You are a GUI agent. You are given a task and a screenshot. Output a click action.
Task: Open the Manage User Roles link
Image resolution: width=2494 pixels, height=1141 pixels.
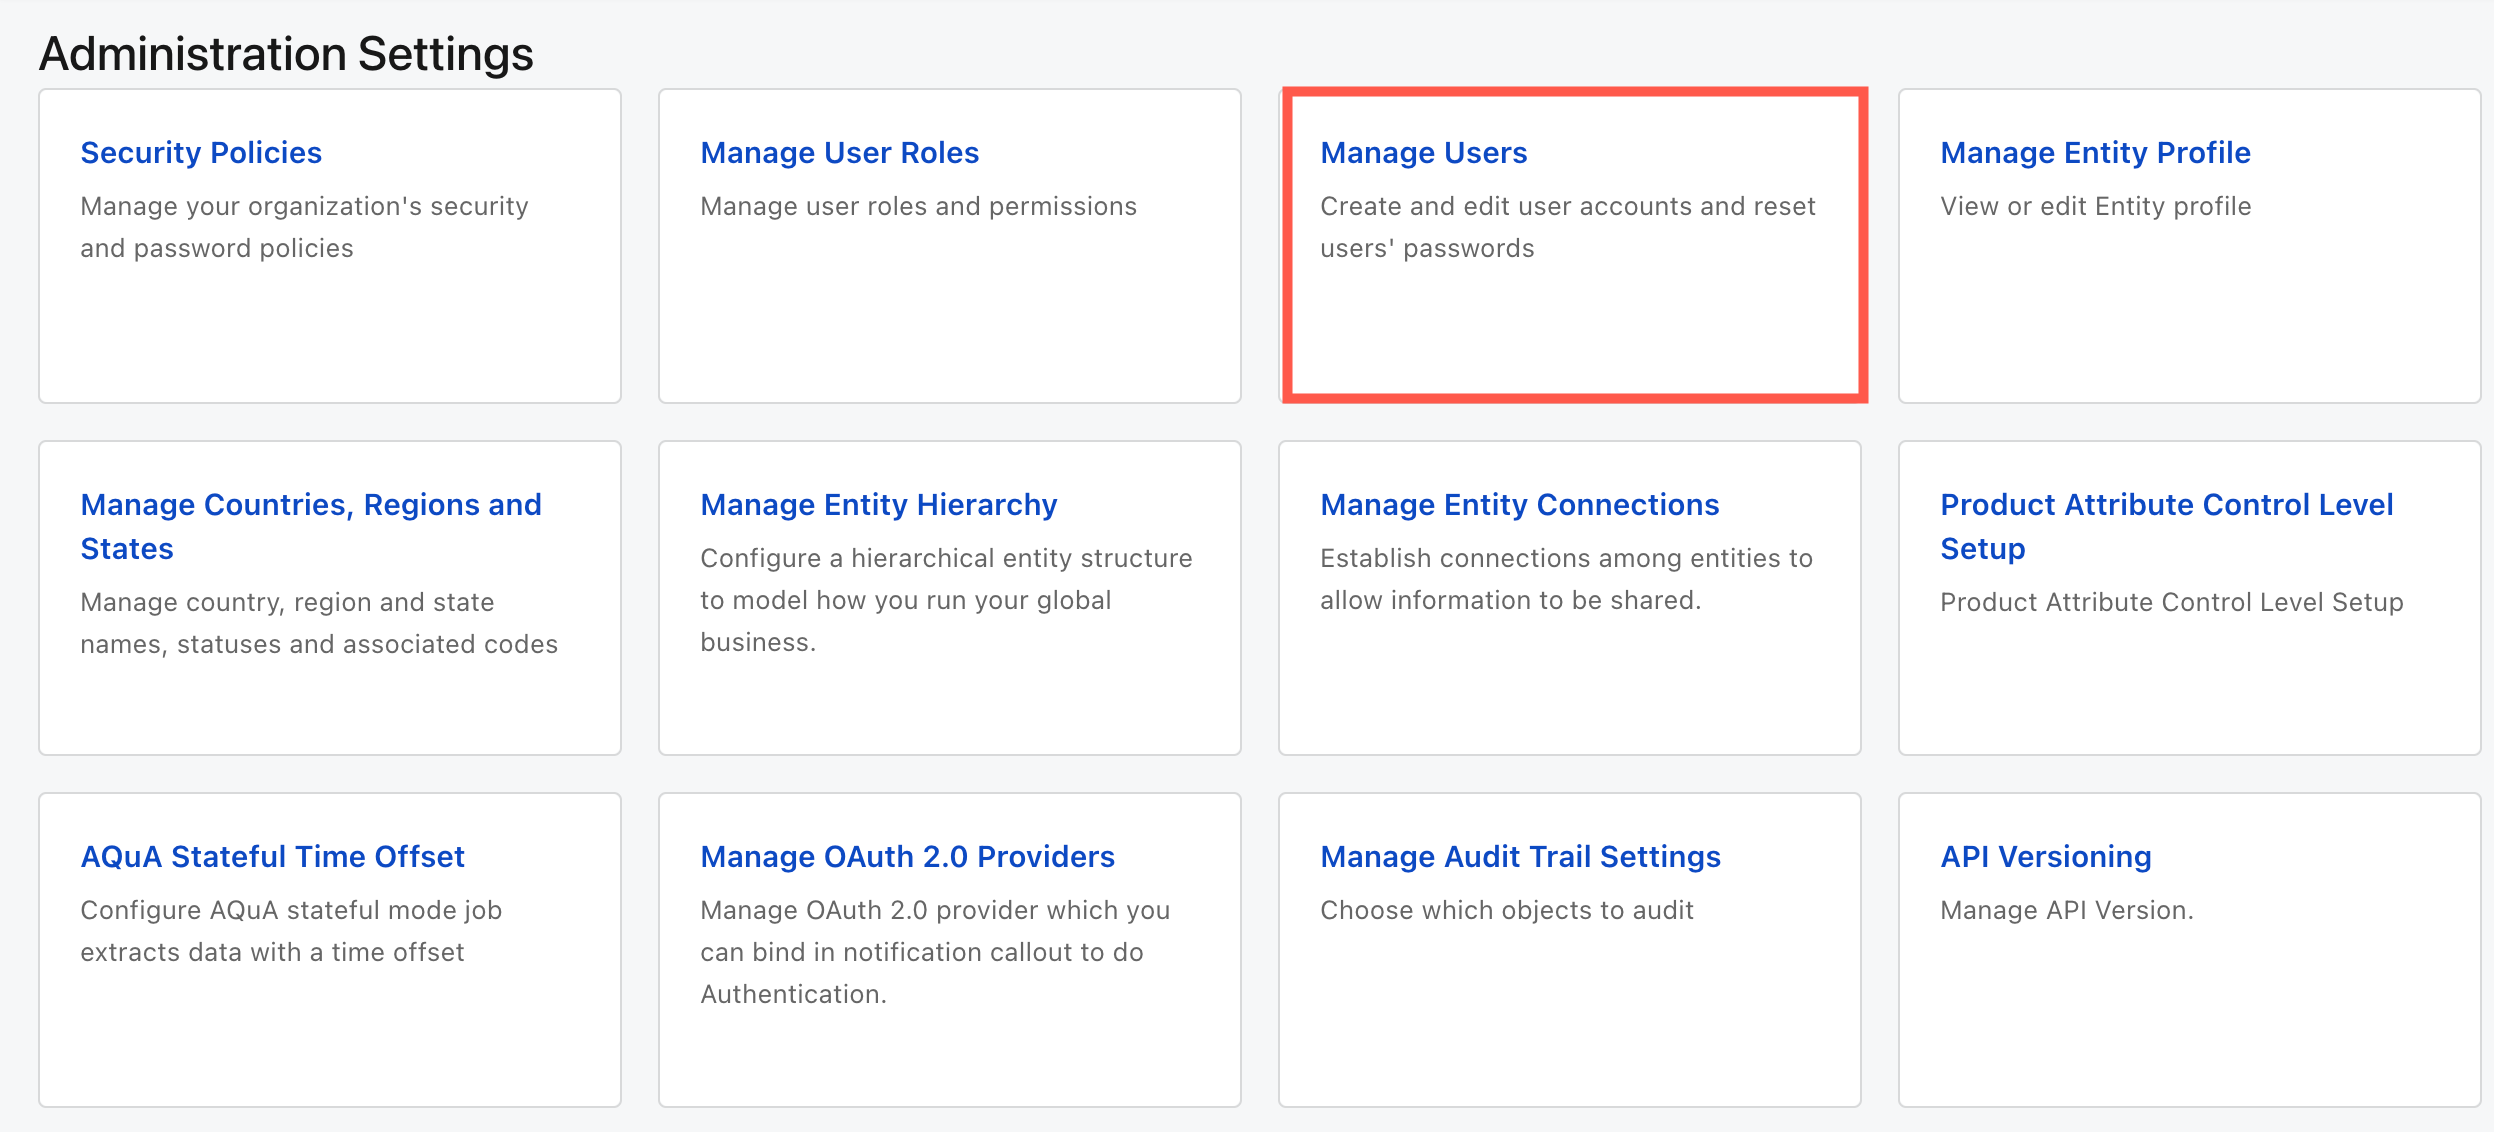pyautogui.click(x=839, y=153)
